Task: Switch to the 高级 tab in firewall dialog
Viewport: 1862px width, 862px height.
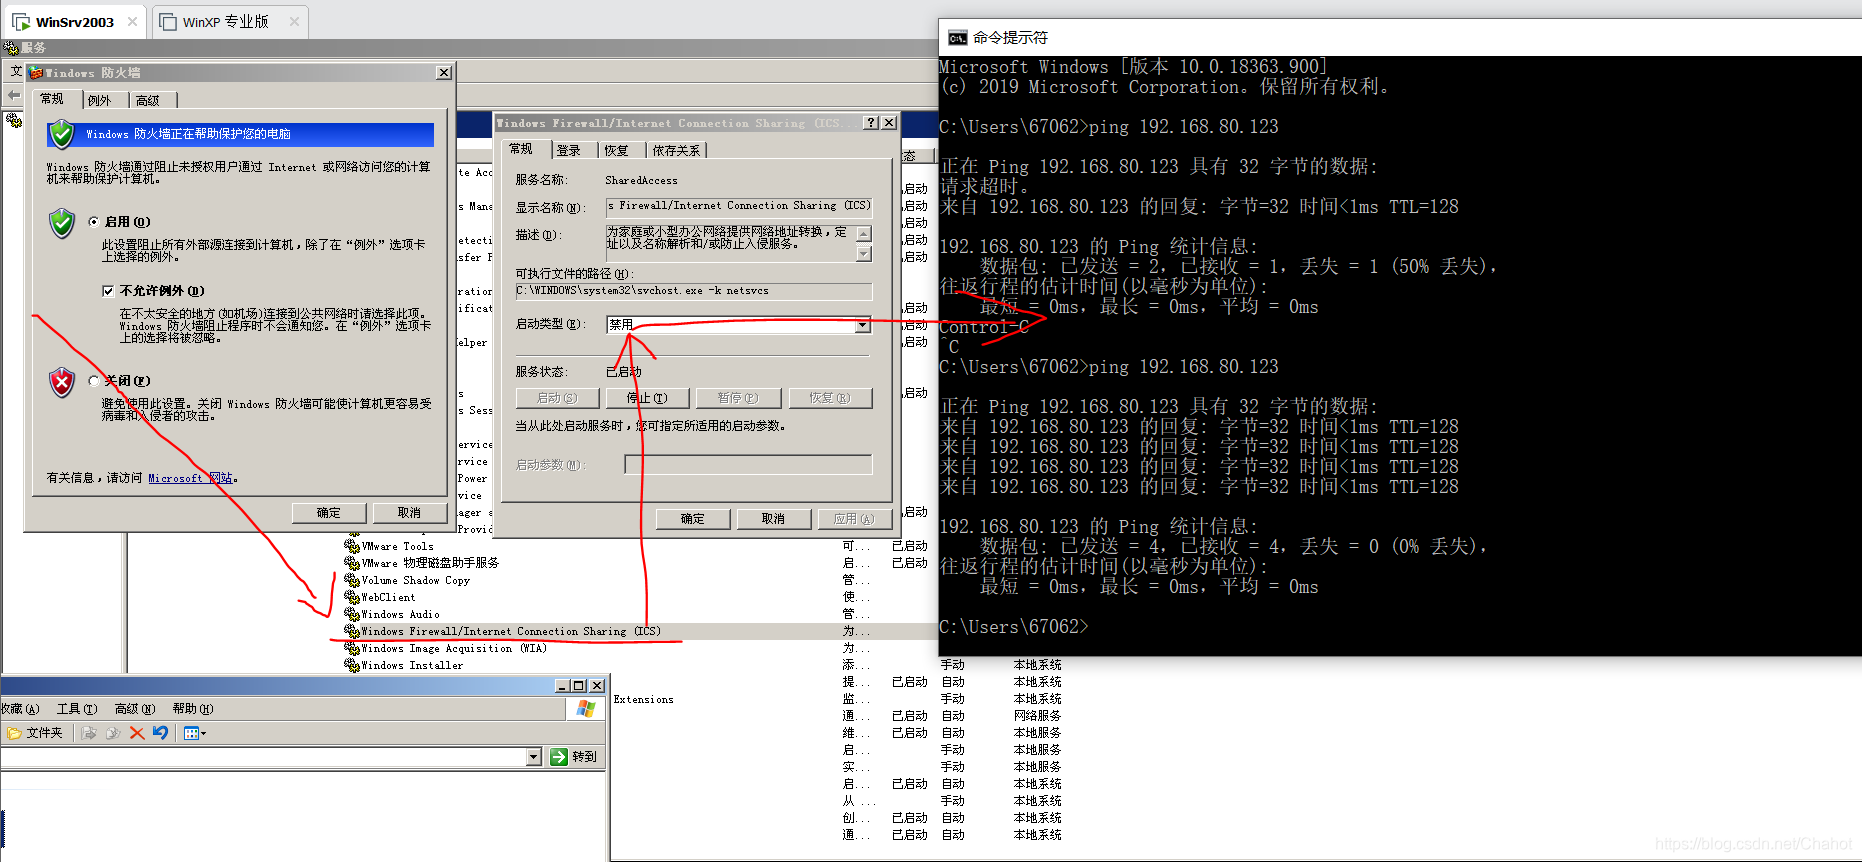Action: click(152, 100)
